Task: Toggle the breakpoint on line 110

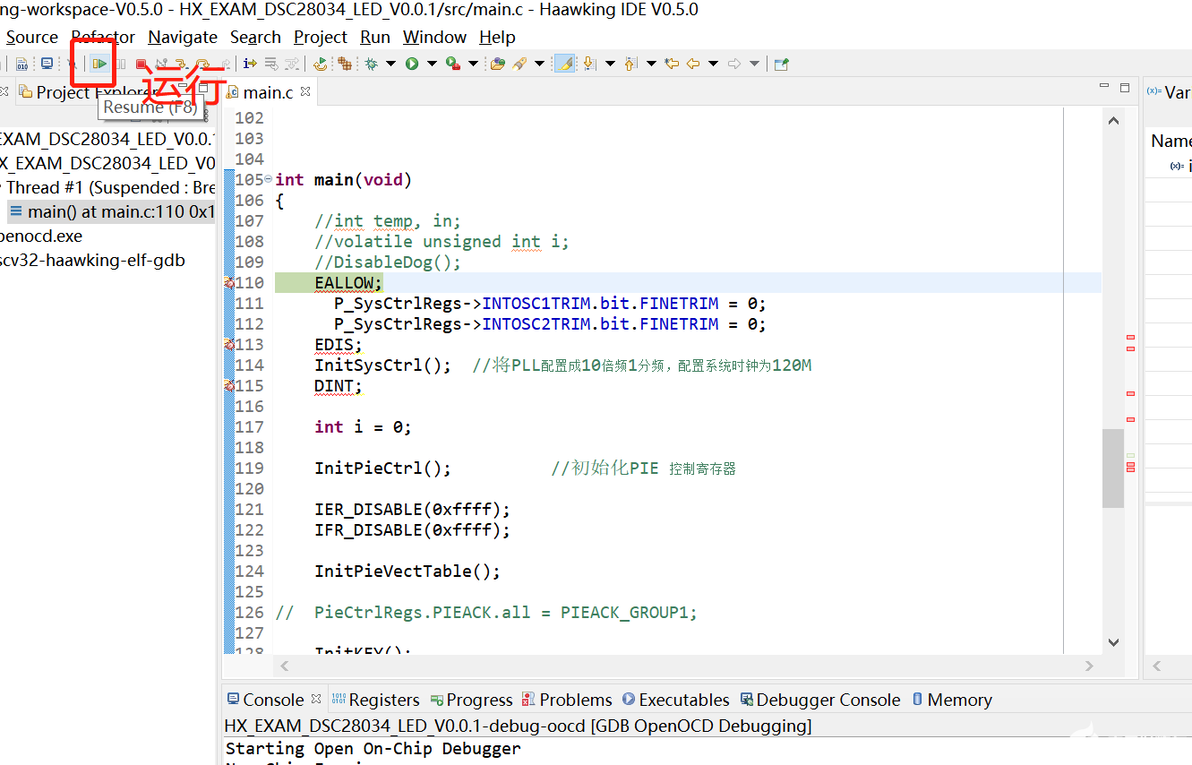Action: tap(229, 283)
